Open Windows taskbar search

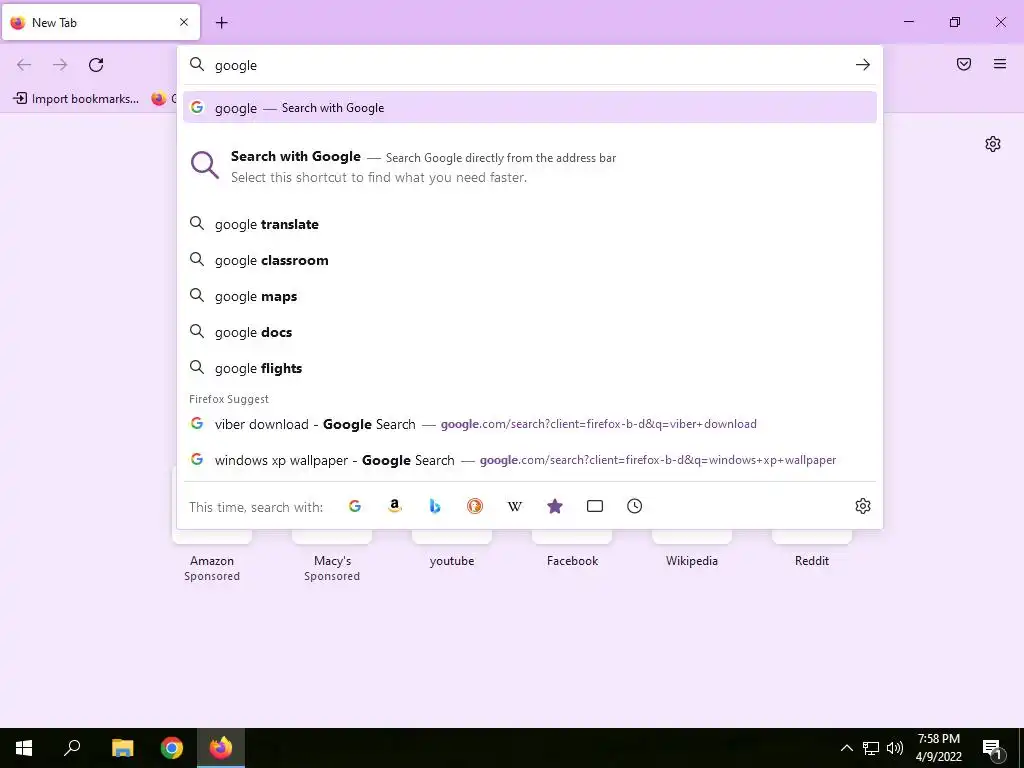72,748
